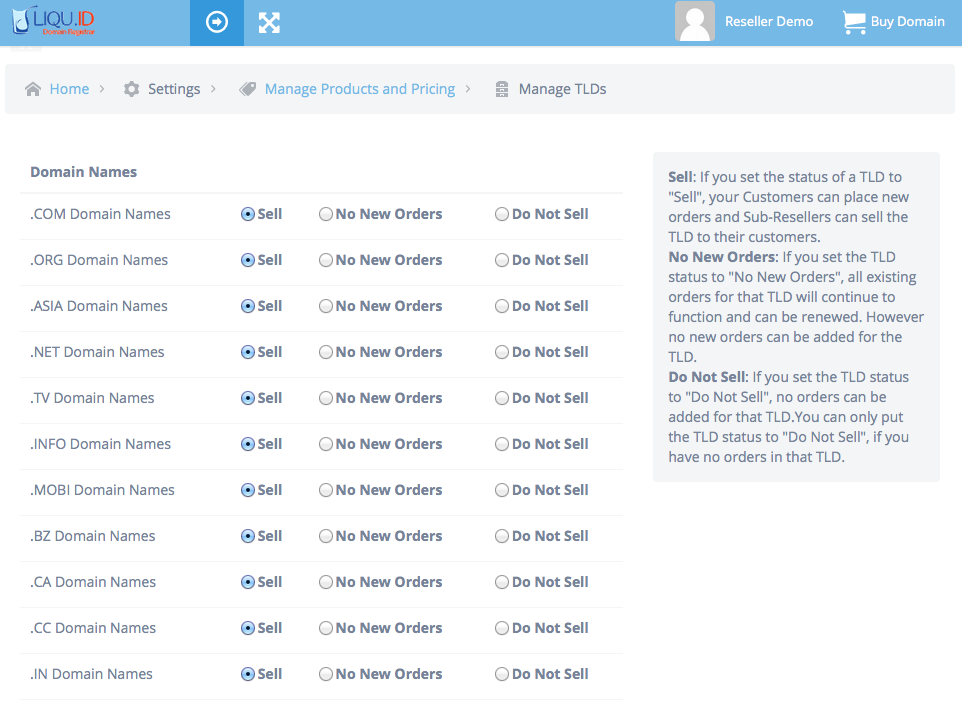
Task: Click the home icon in breadcrumb
Action: tap(33, 89)
